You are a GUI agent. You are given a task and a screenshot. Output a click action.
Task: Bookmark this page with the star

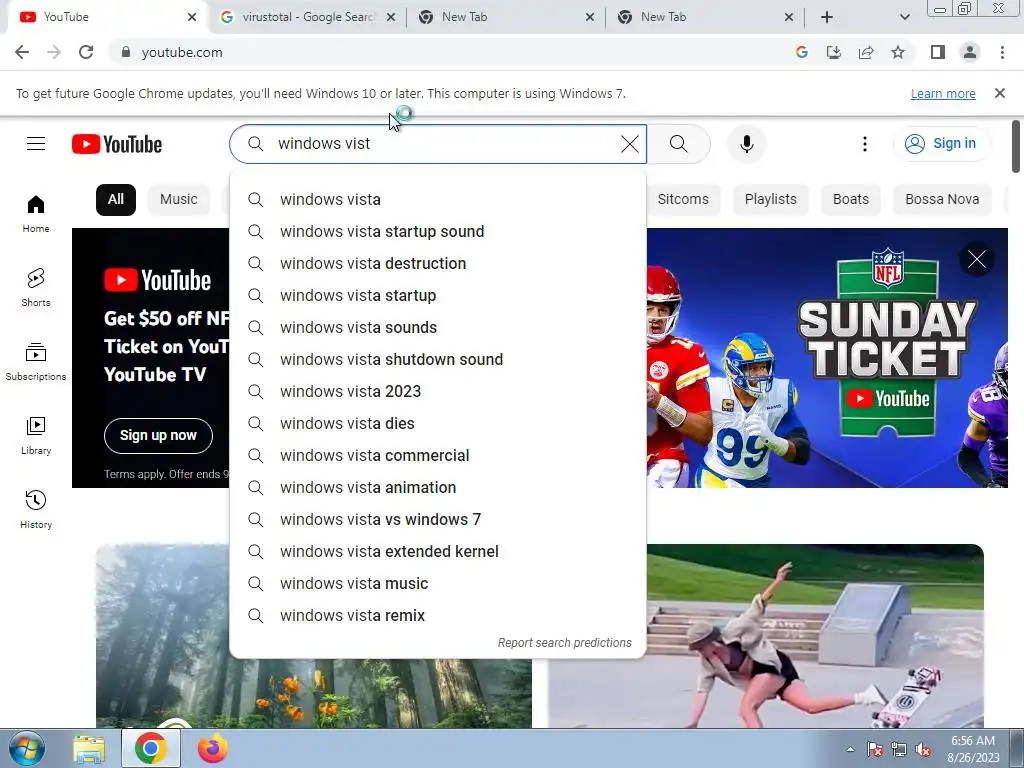pos(898,52)
